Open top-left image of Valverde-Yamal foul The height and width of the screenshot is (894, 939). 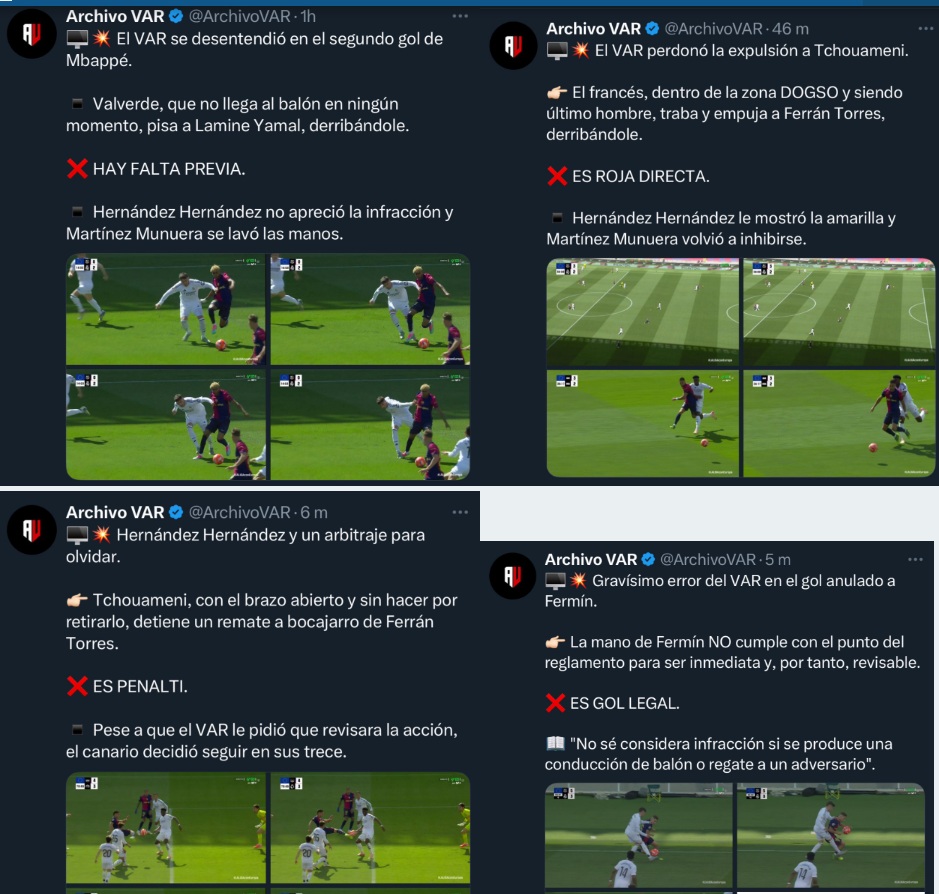pos(166,310)
